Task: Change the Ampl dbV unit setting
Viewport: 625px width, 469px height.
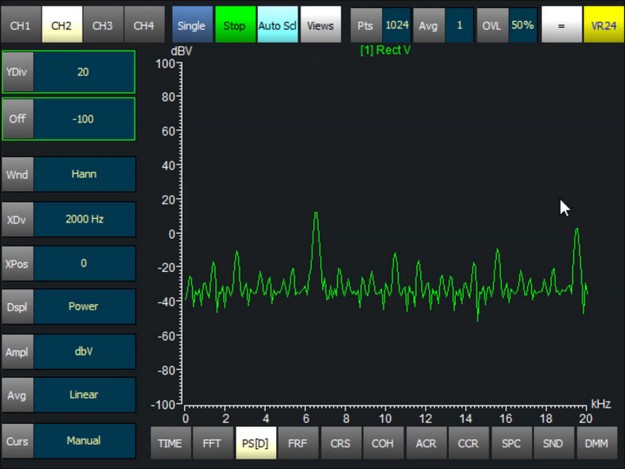Action: 84,351
